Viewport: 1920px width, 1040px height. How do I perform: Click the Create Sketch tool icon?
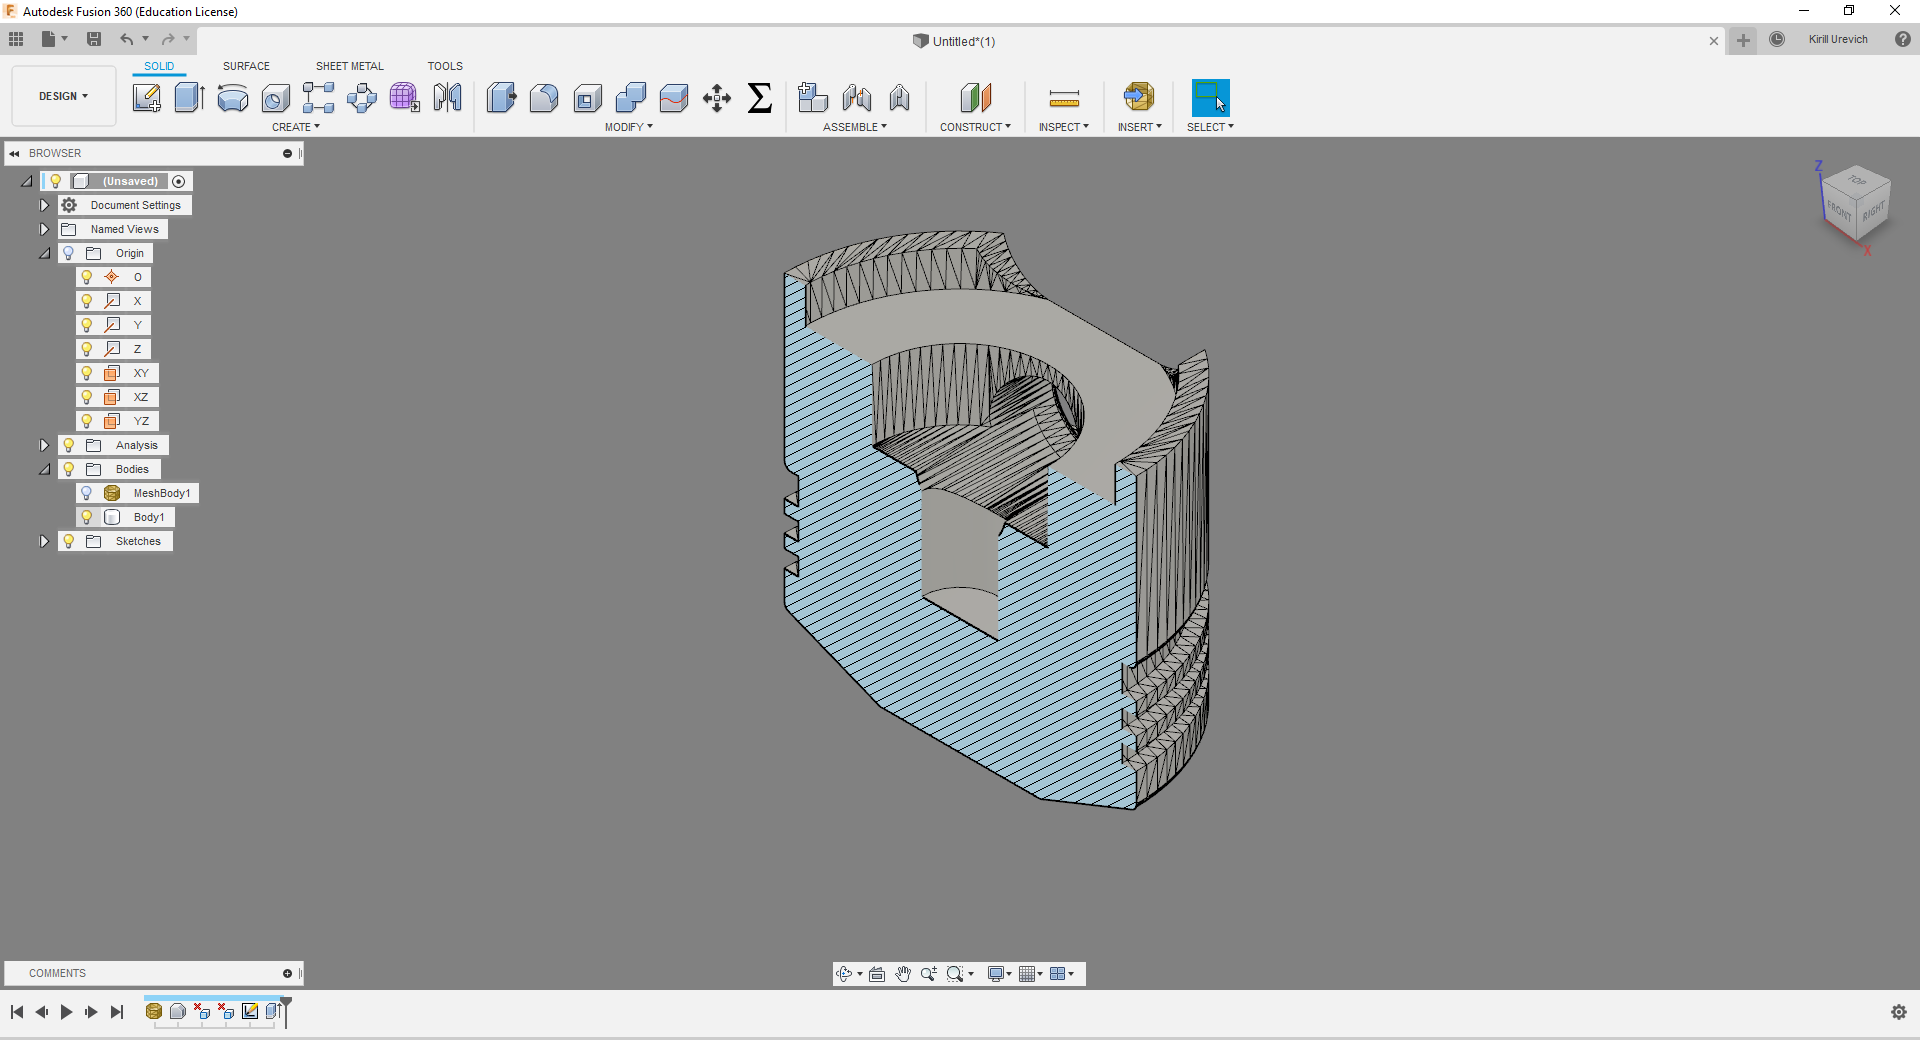coord(147,98)
